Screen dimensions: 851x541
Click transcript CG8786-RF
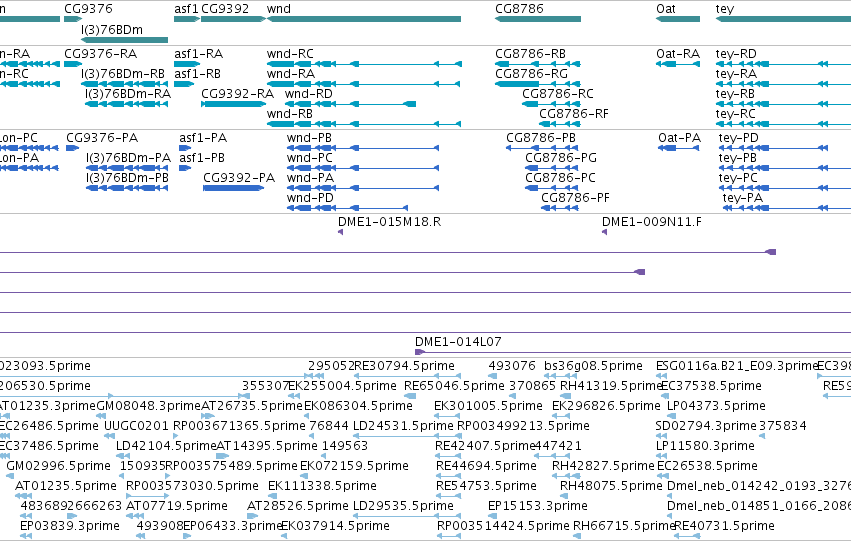click(558, 124)
